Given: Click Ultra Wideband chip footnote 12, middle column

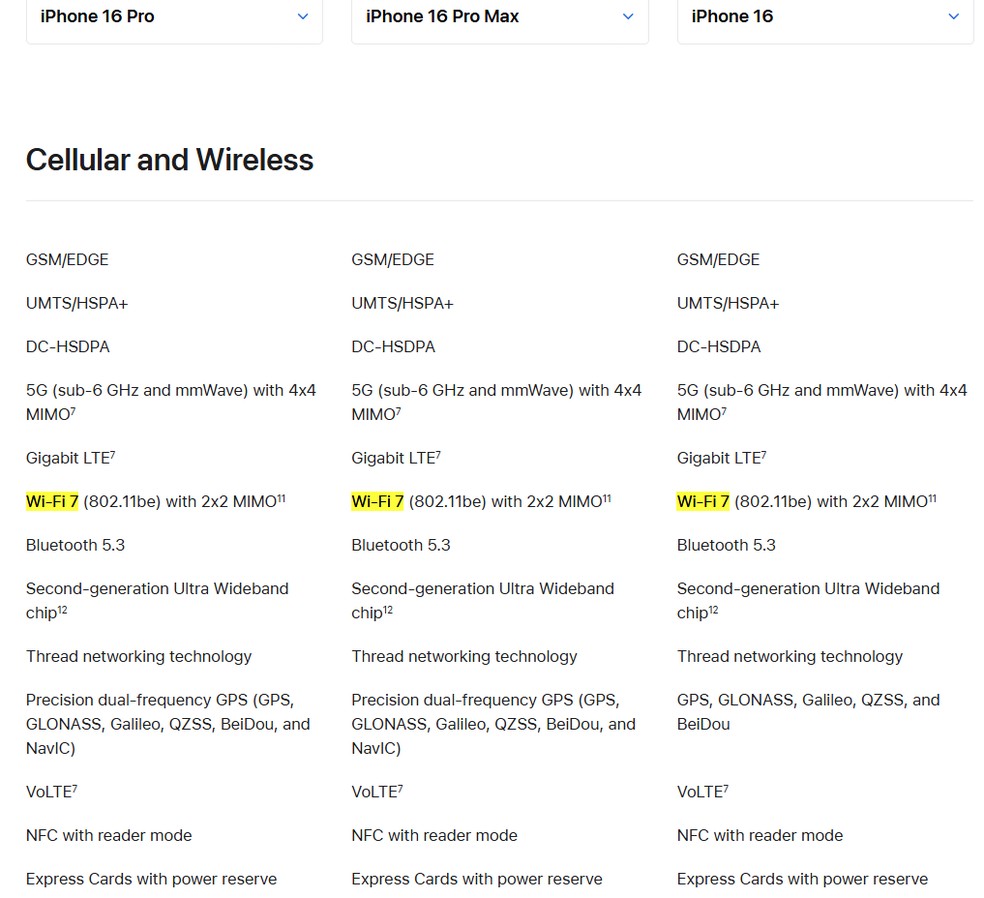Looking at the screenshot, I should click(388, 609).
